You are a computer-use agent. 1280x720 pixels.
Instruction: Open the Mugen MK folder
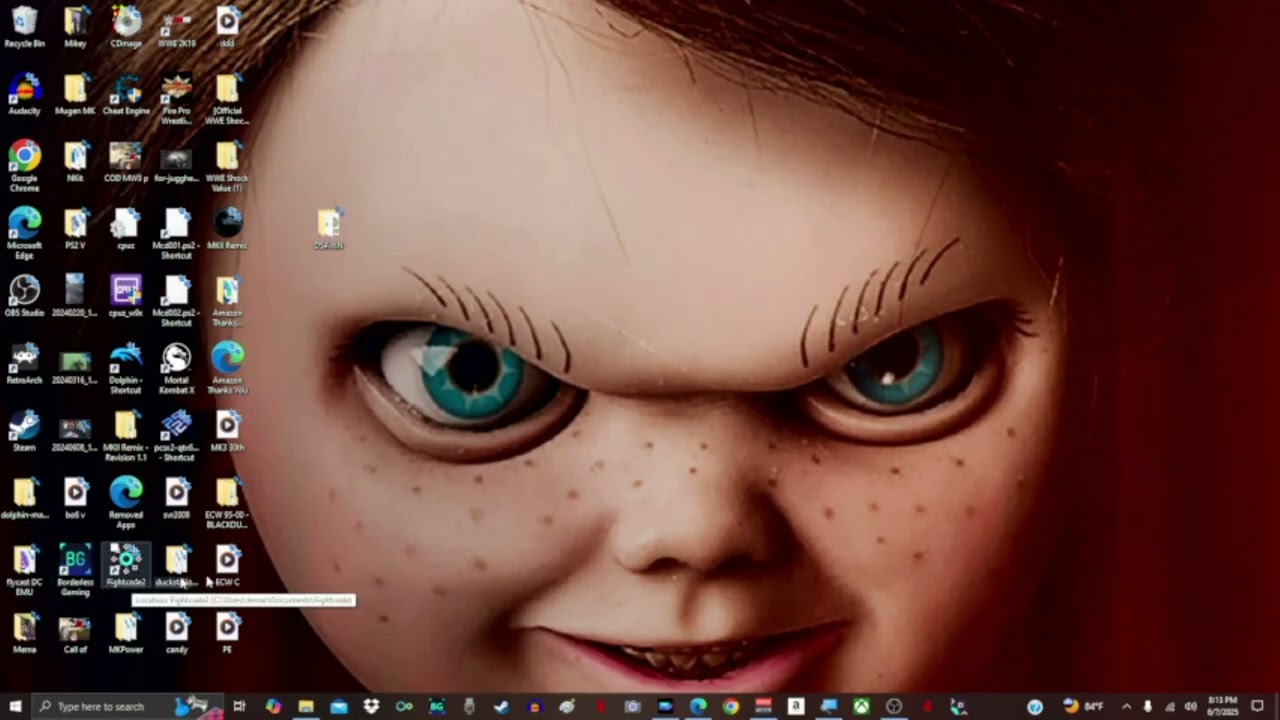(75, 95)
